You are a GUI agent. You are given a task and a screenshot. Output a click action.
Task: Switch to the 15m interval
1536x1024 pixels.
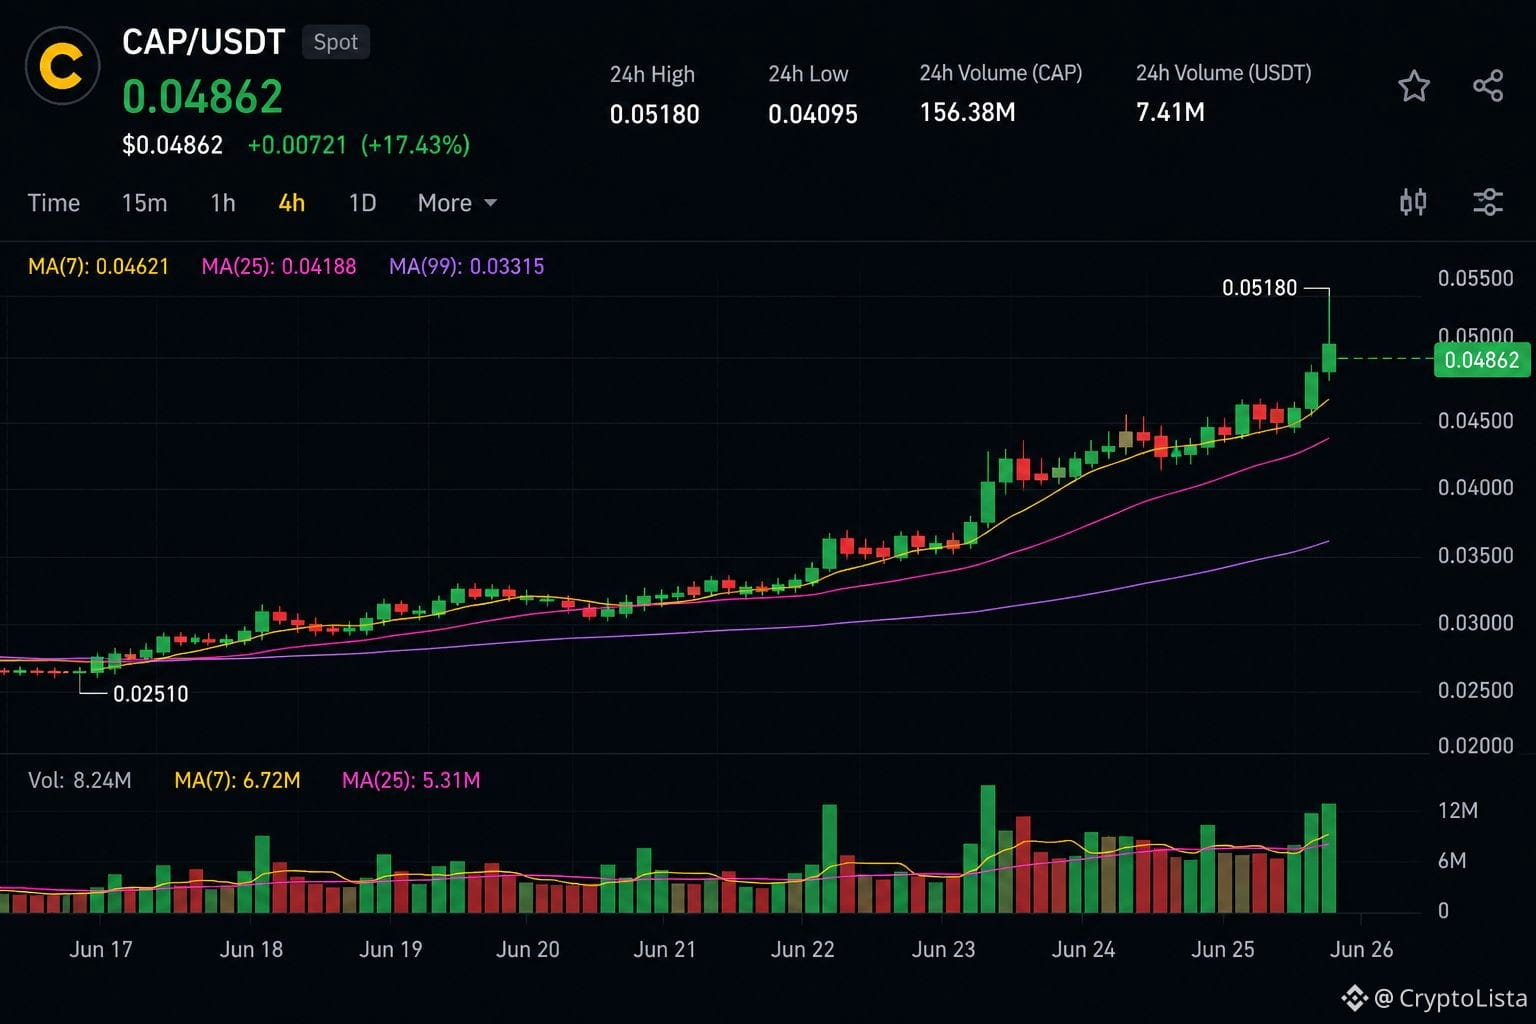pos(144,203)
